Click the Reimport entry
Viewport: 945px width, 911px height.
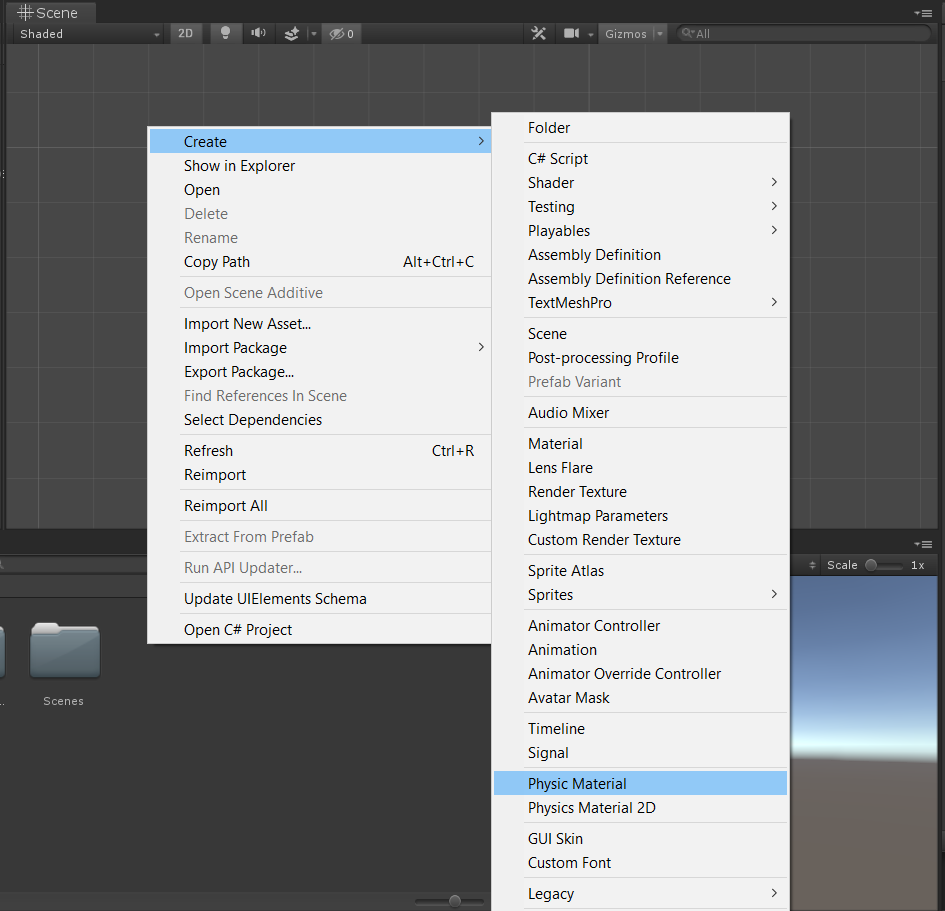(320, 475)
